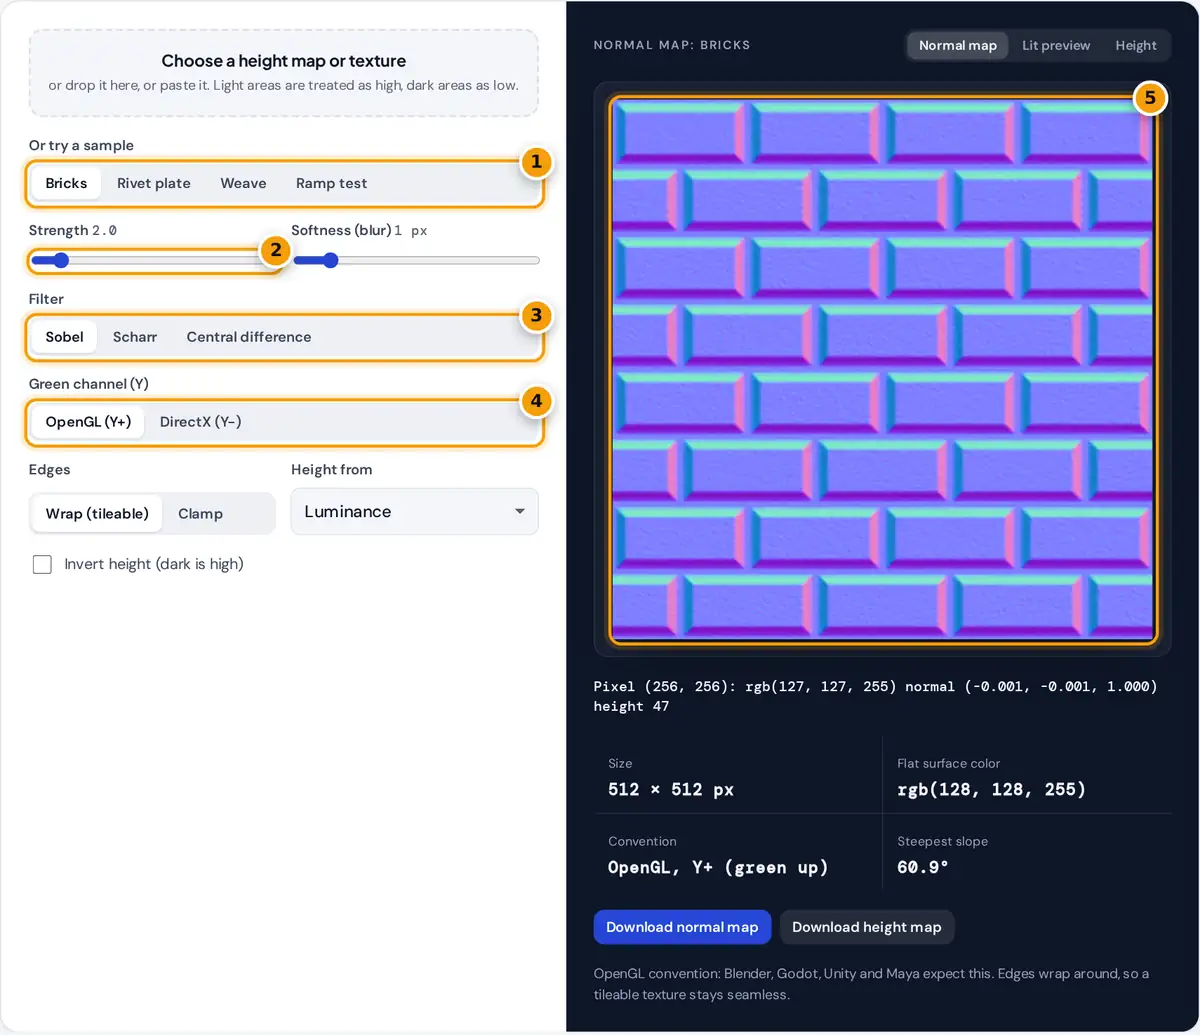Switch filter to Scharr

(135, 337)
